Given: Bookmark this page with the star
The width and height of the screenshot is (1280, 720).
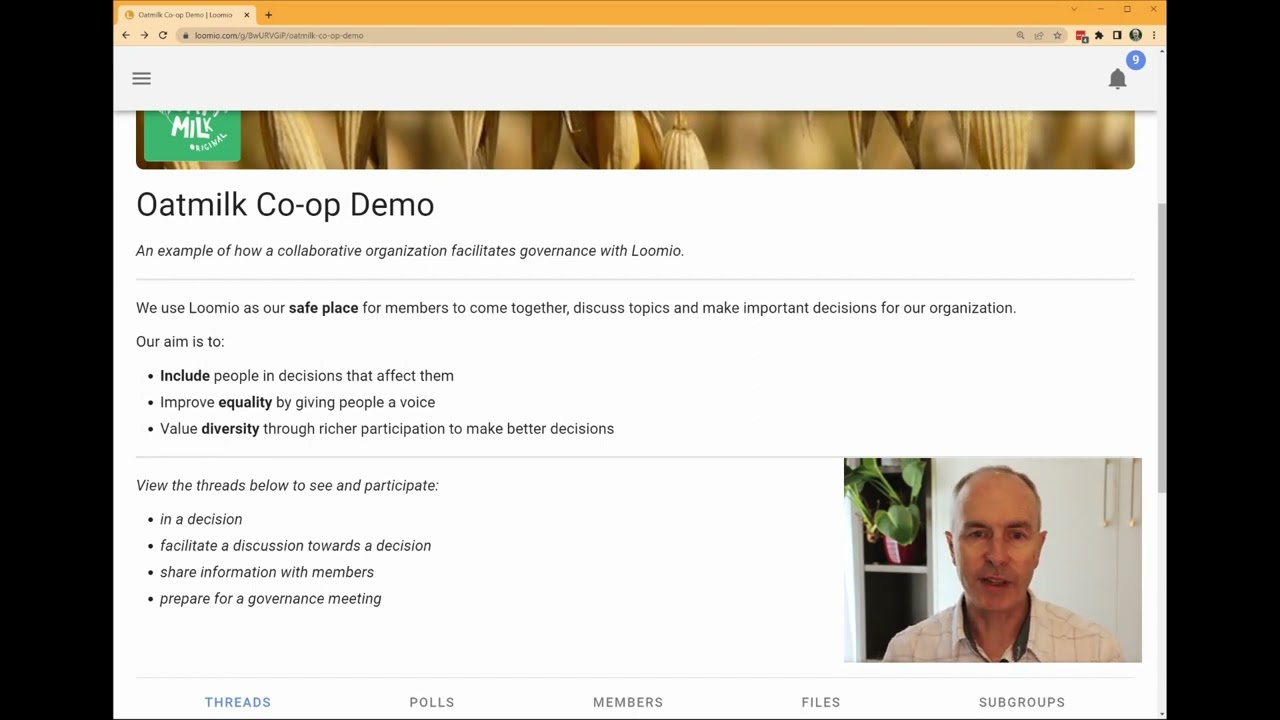Looking at the screenshot, I should (1057, 35).
